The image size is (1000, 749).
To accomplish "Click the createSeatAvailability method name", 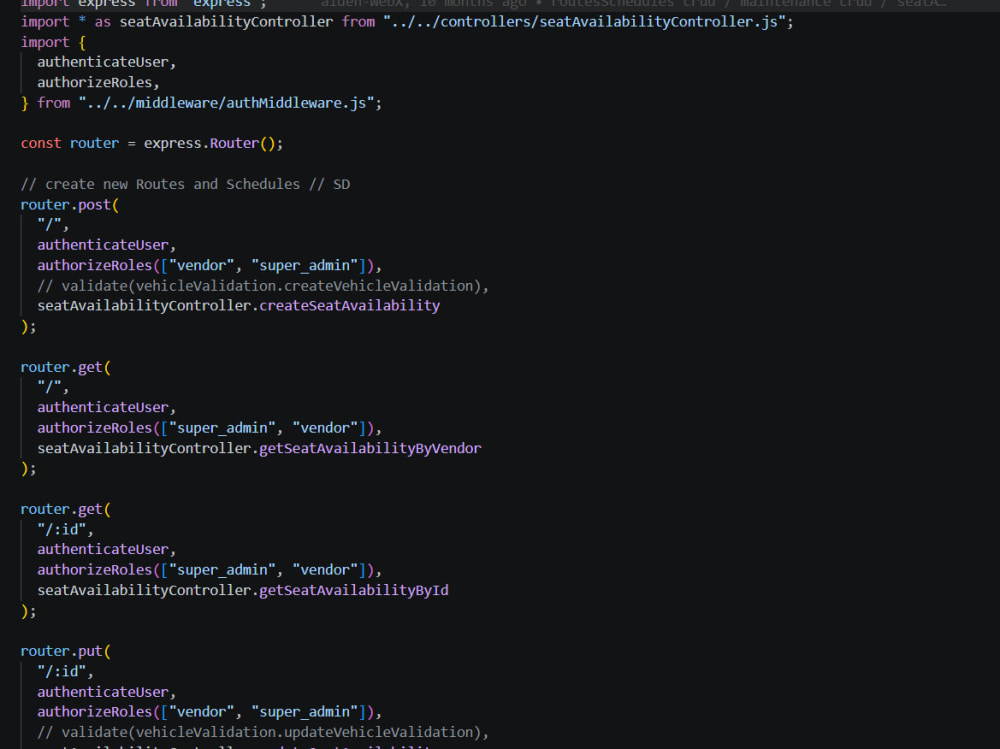I will click(349, 306).
